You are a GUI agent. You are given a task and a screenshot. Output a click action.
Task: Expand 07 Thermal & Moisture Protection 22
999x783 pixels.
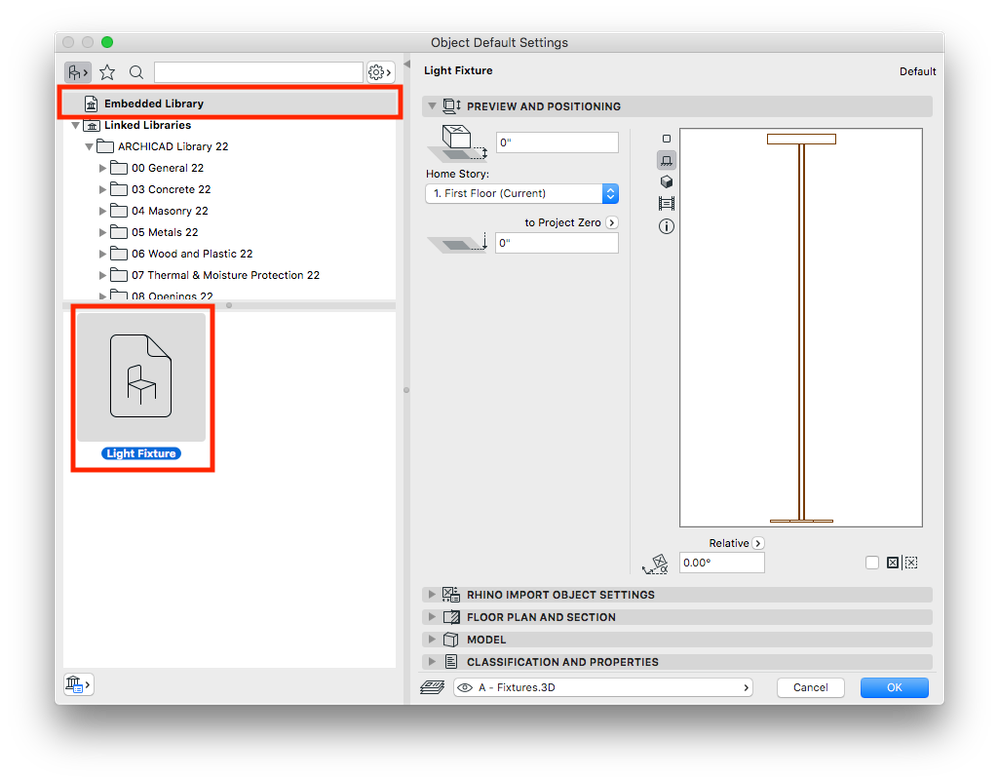pos(103,275)
